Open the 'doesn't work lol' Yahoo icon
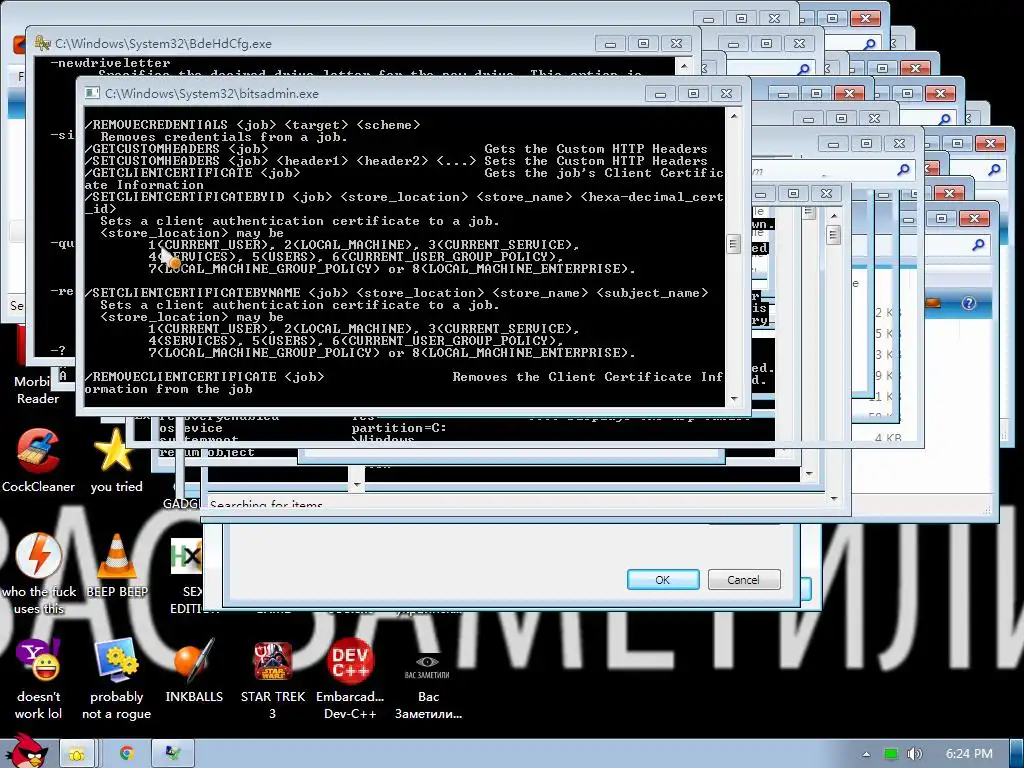Viewport: 1024px width, 768px height. tap(39, 679)
